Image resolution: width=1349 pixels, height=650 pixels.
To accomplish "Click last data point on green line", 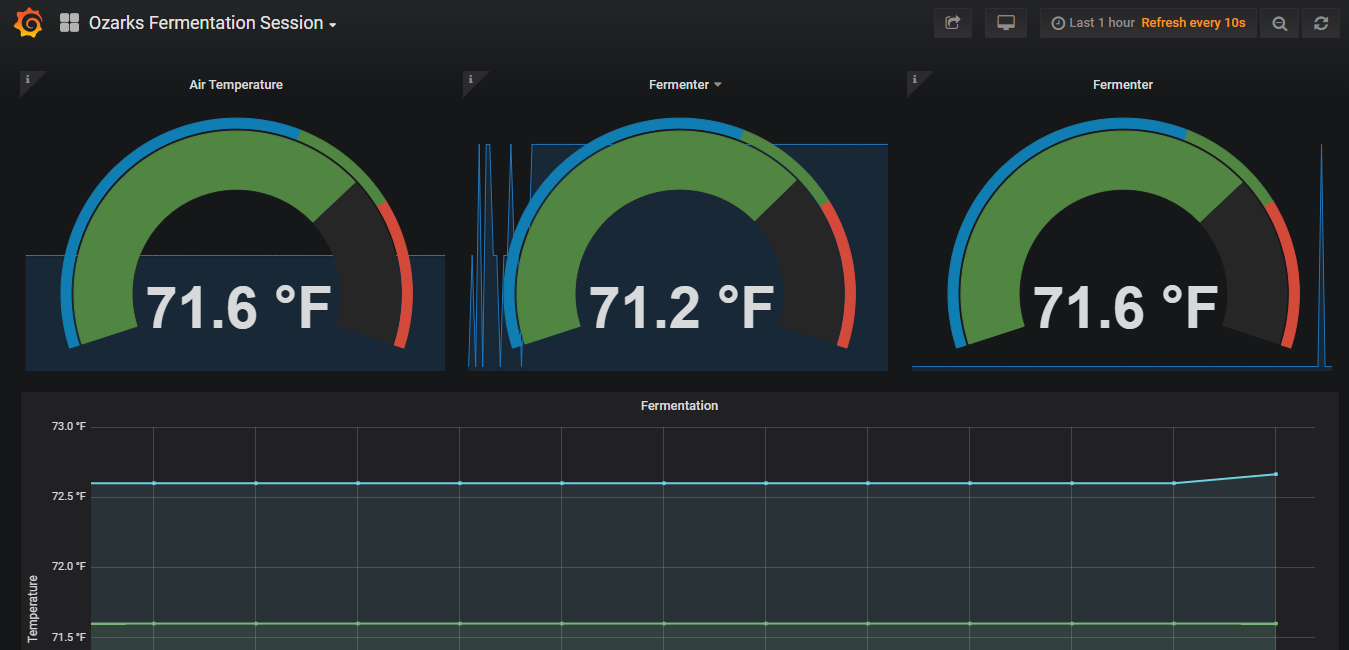I will 1276,623.
